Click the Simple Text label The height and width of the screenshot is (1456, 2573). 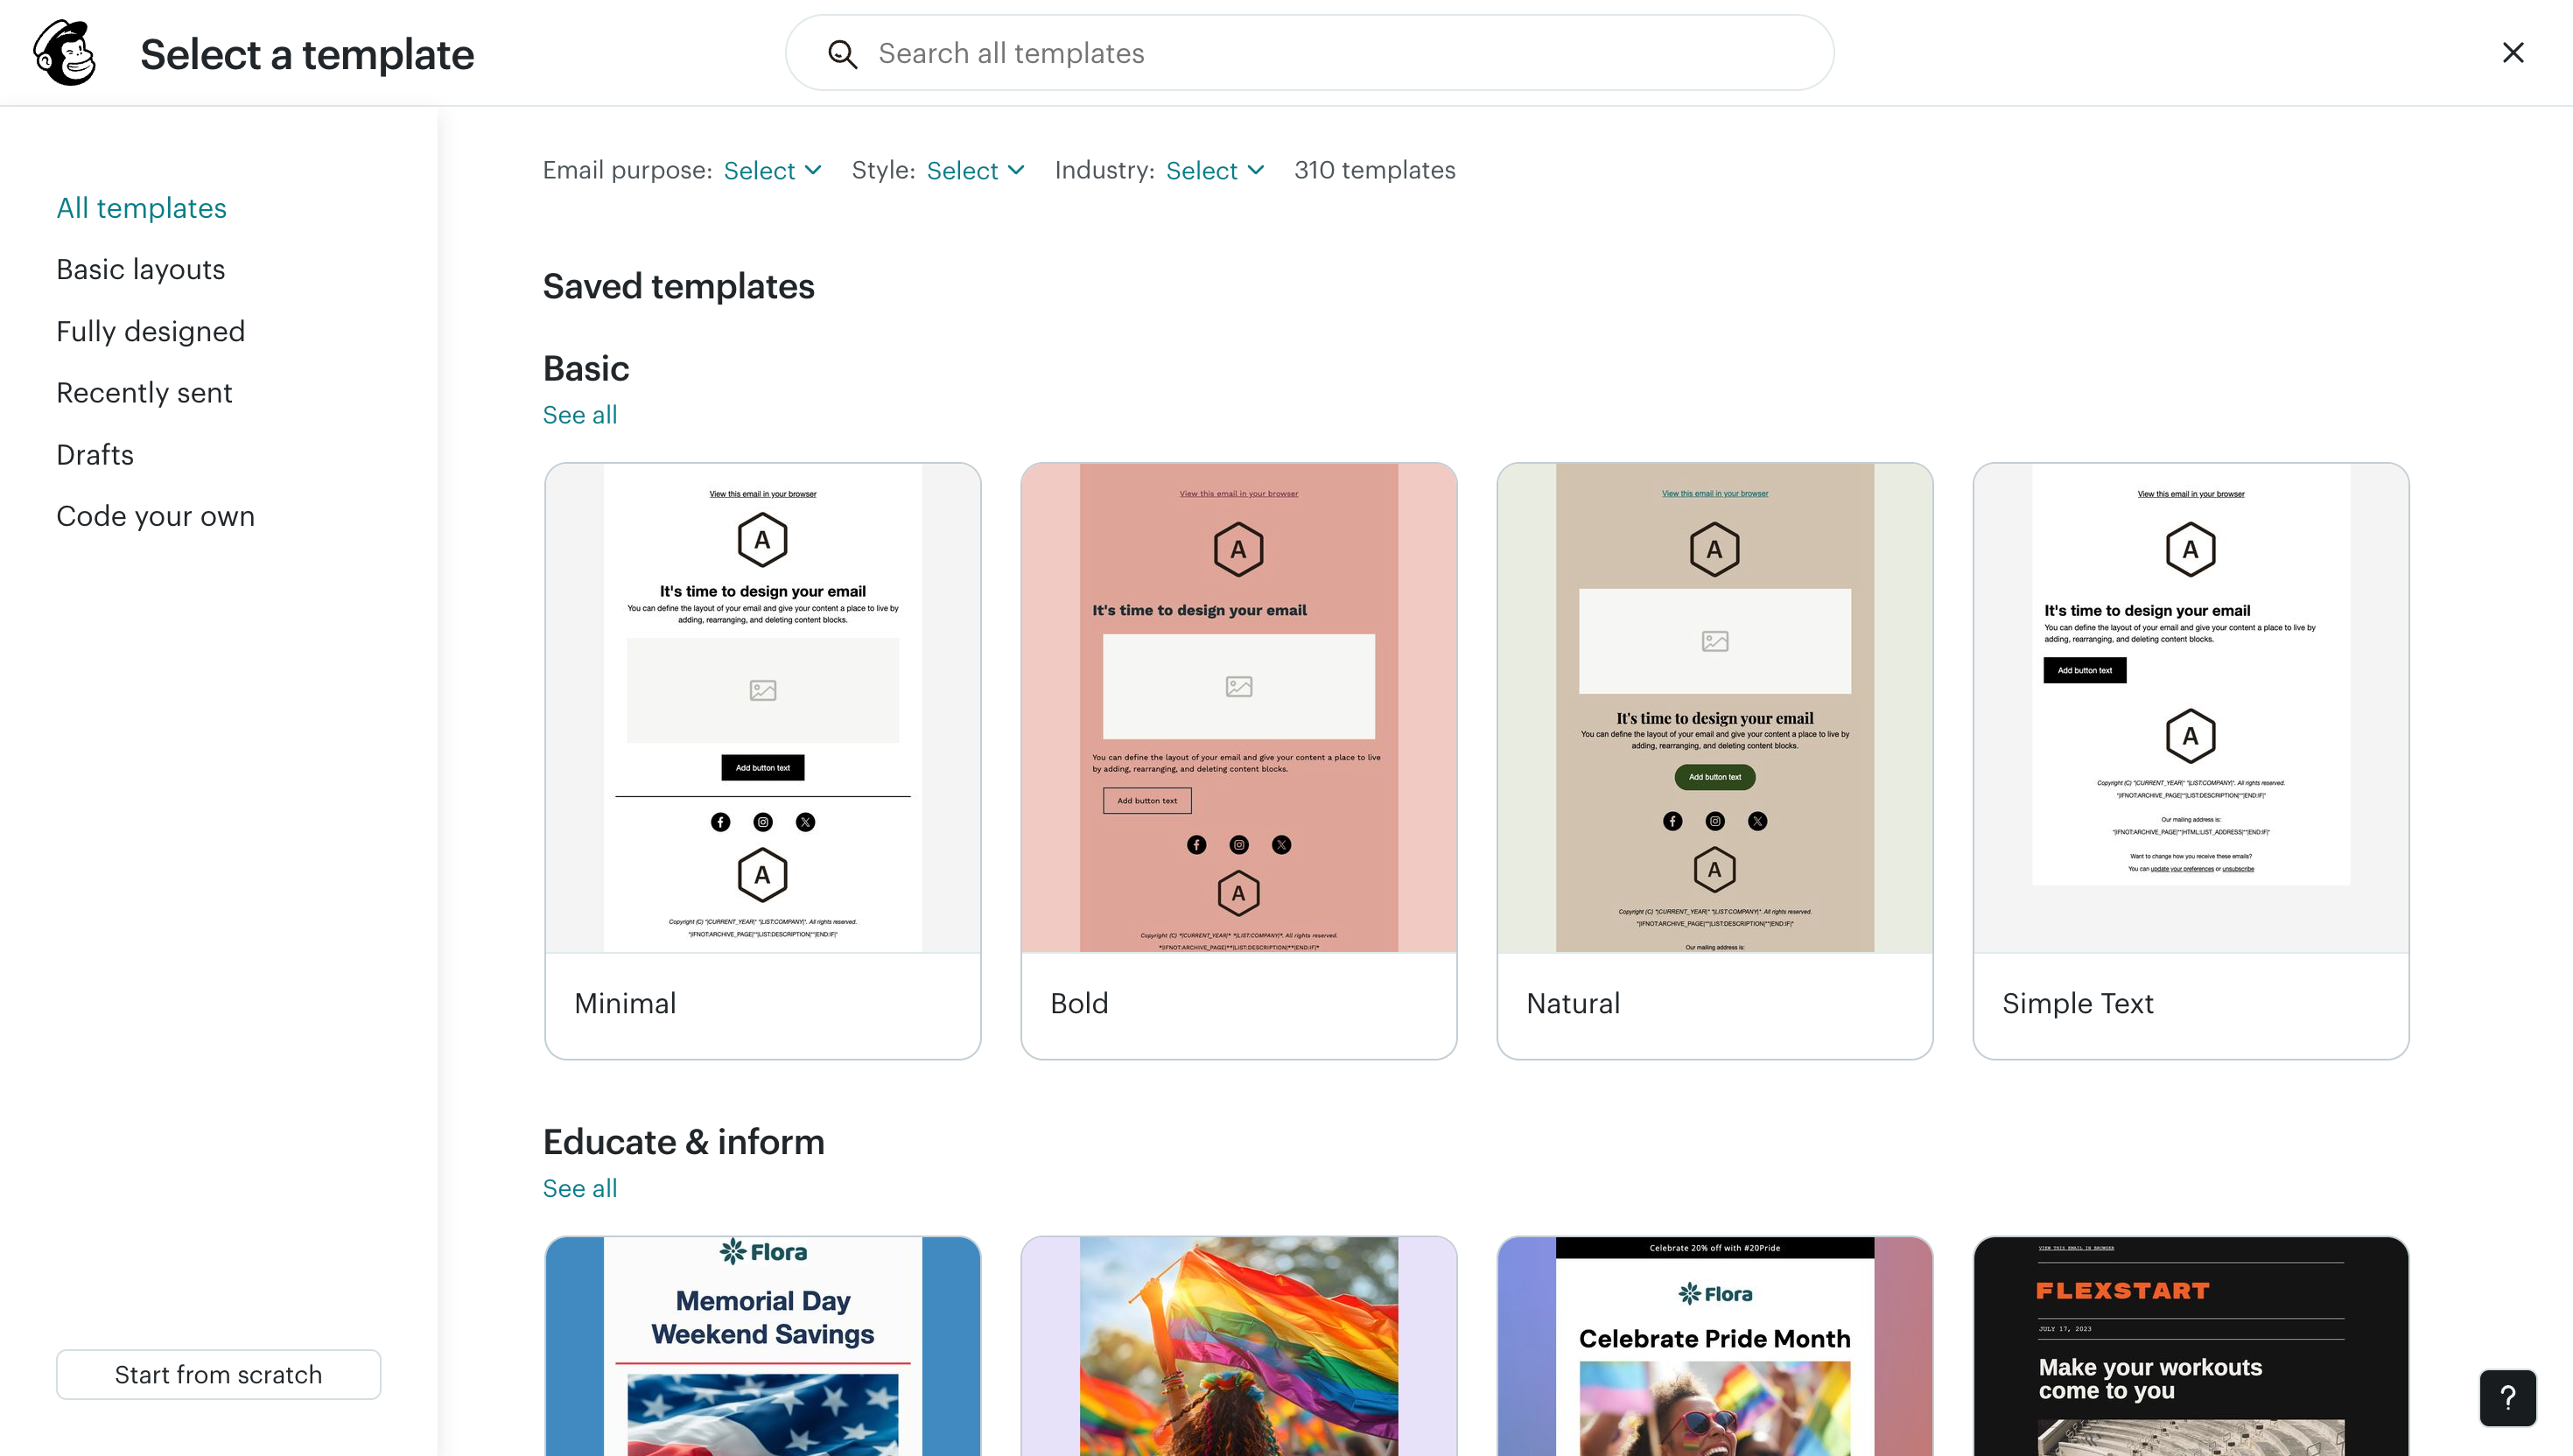(x=2077, y=1003)
